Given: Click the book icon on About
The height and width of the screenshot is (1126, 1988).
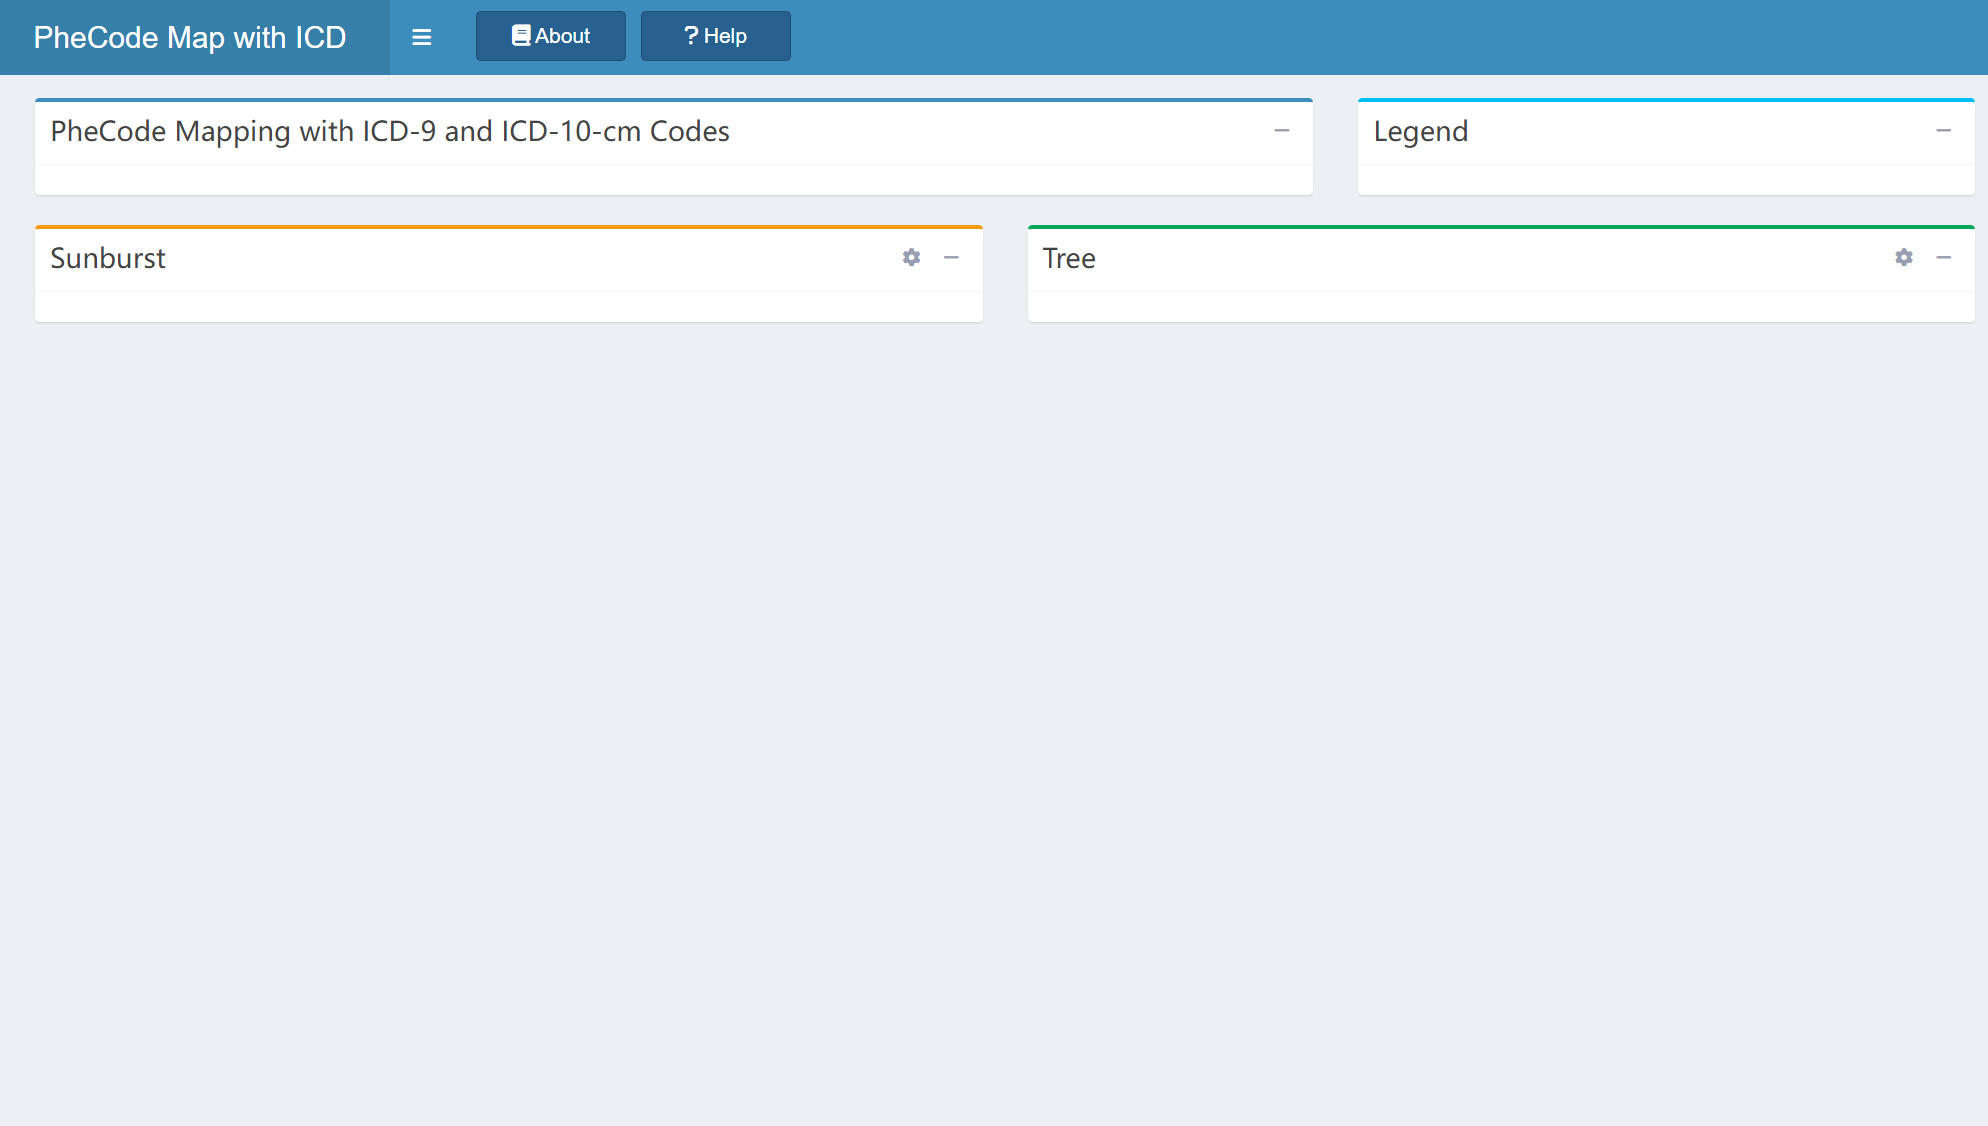Looking at the screenshot, I should [521, 36].
